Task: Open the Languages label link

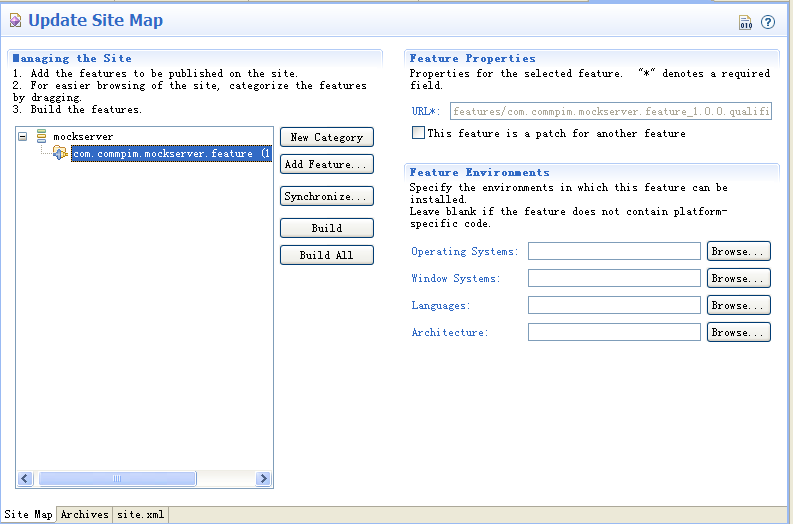Action: (x=440, y=305)
